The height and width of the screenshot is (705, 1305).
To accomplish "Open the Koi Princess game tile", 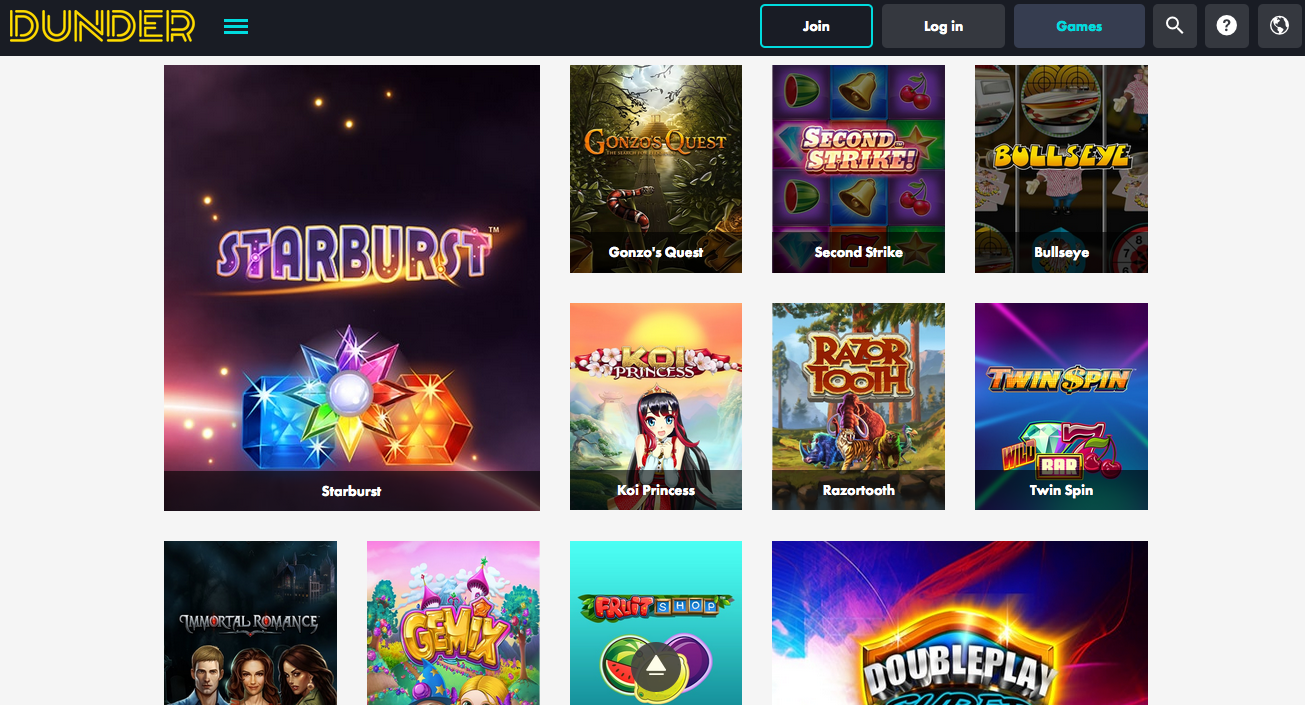I will [656, 406].
